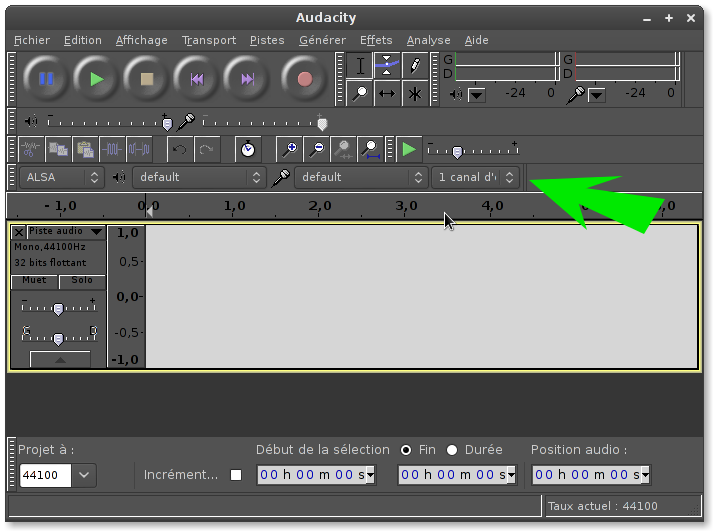Adjust the playback speed slider

click(473, 150)
